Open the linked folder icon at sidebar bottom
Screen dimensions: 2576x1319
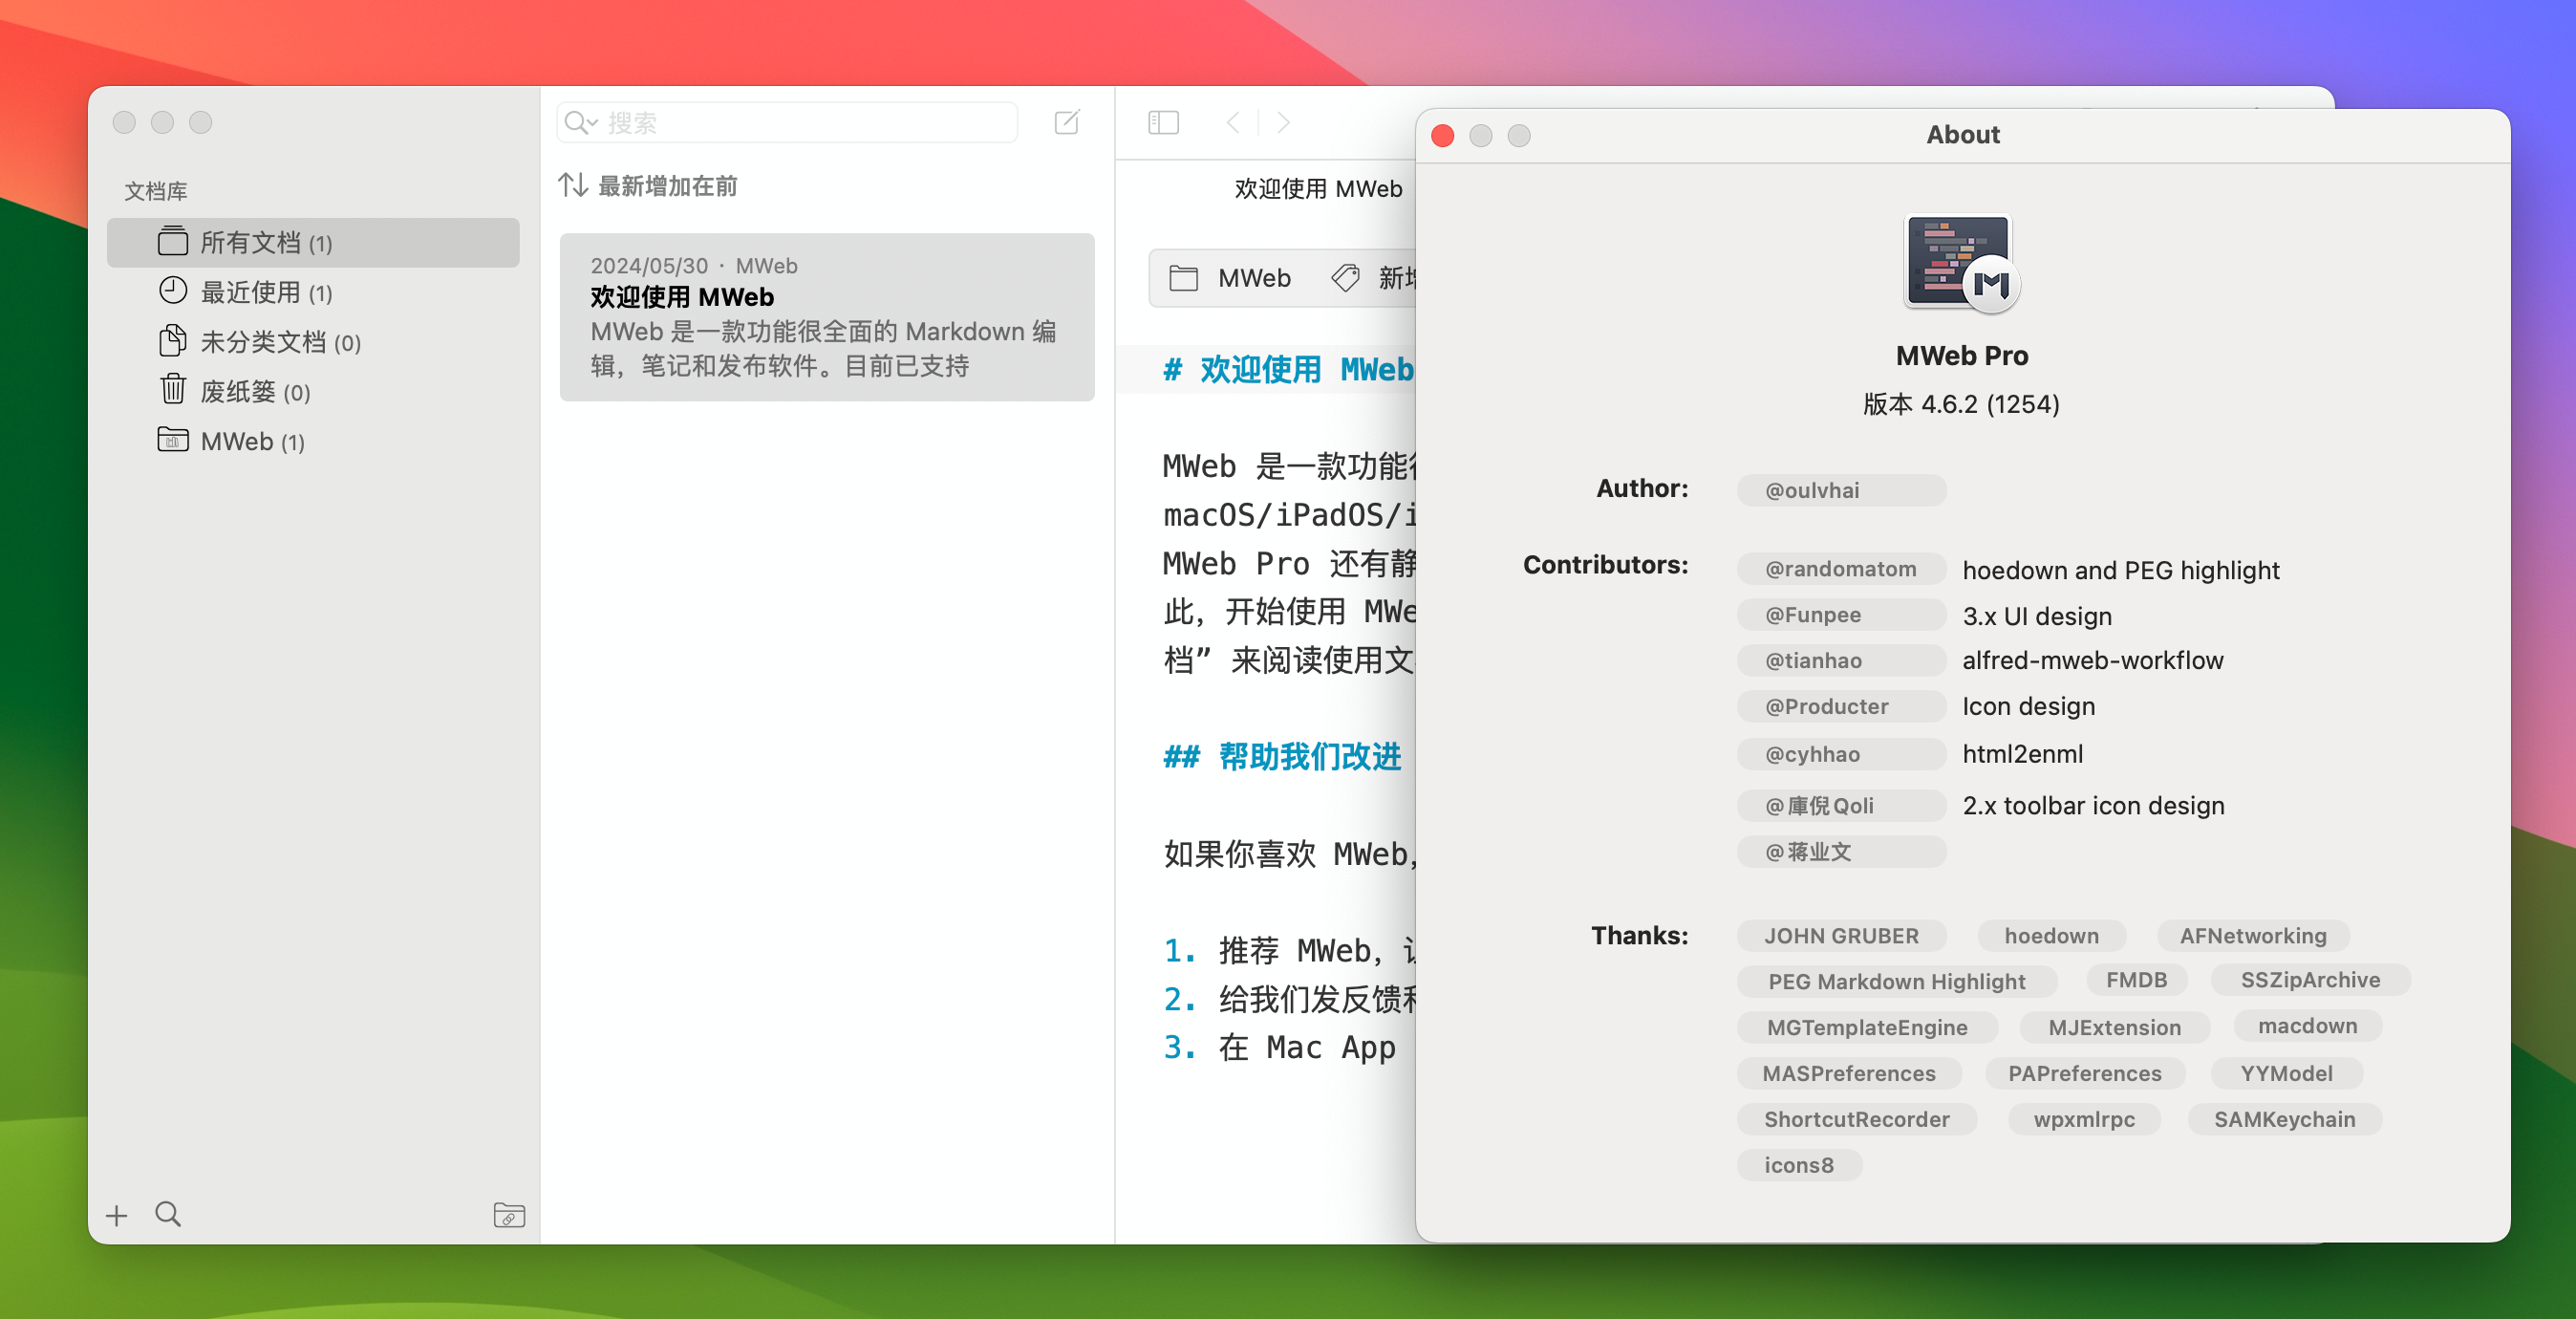coord(509,1215)
